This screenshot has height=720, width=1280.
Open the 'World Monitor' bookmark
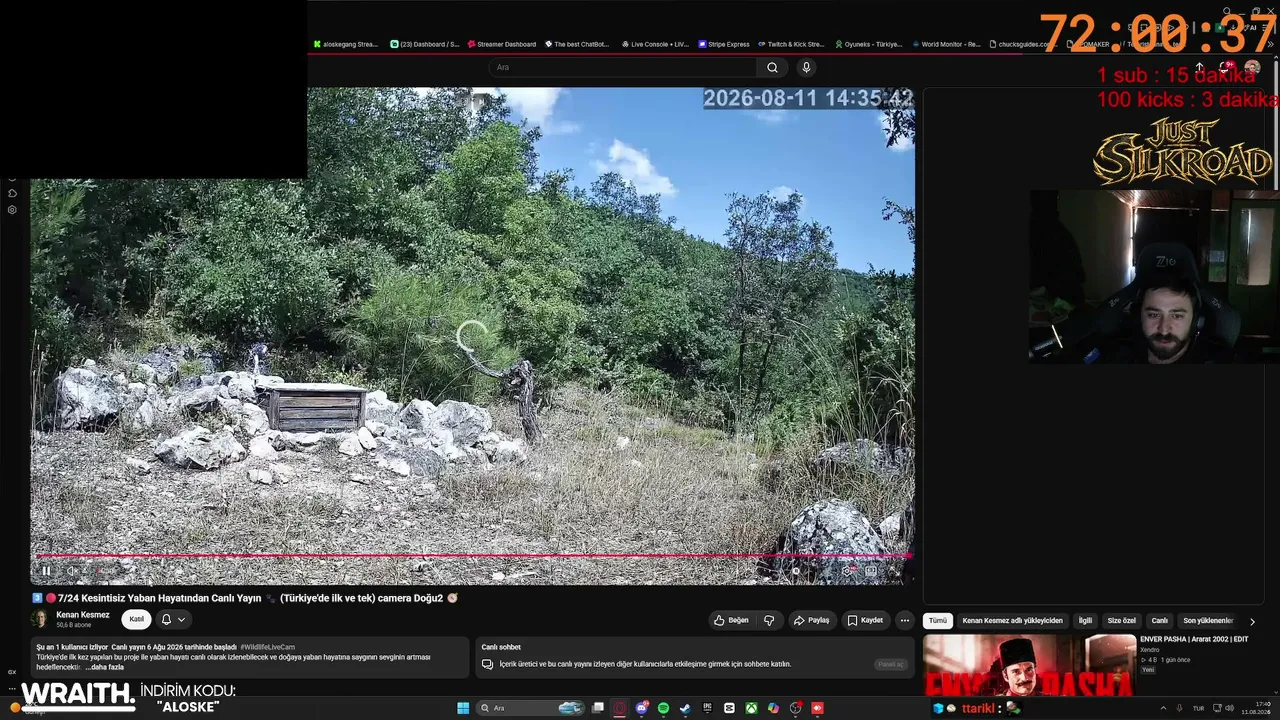(947, 44)
